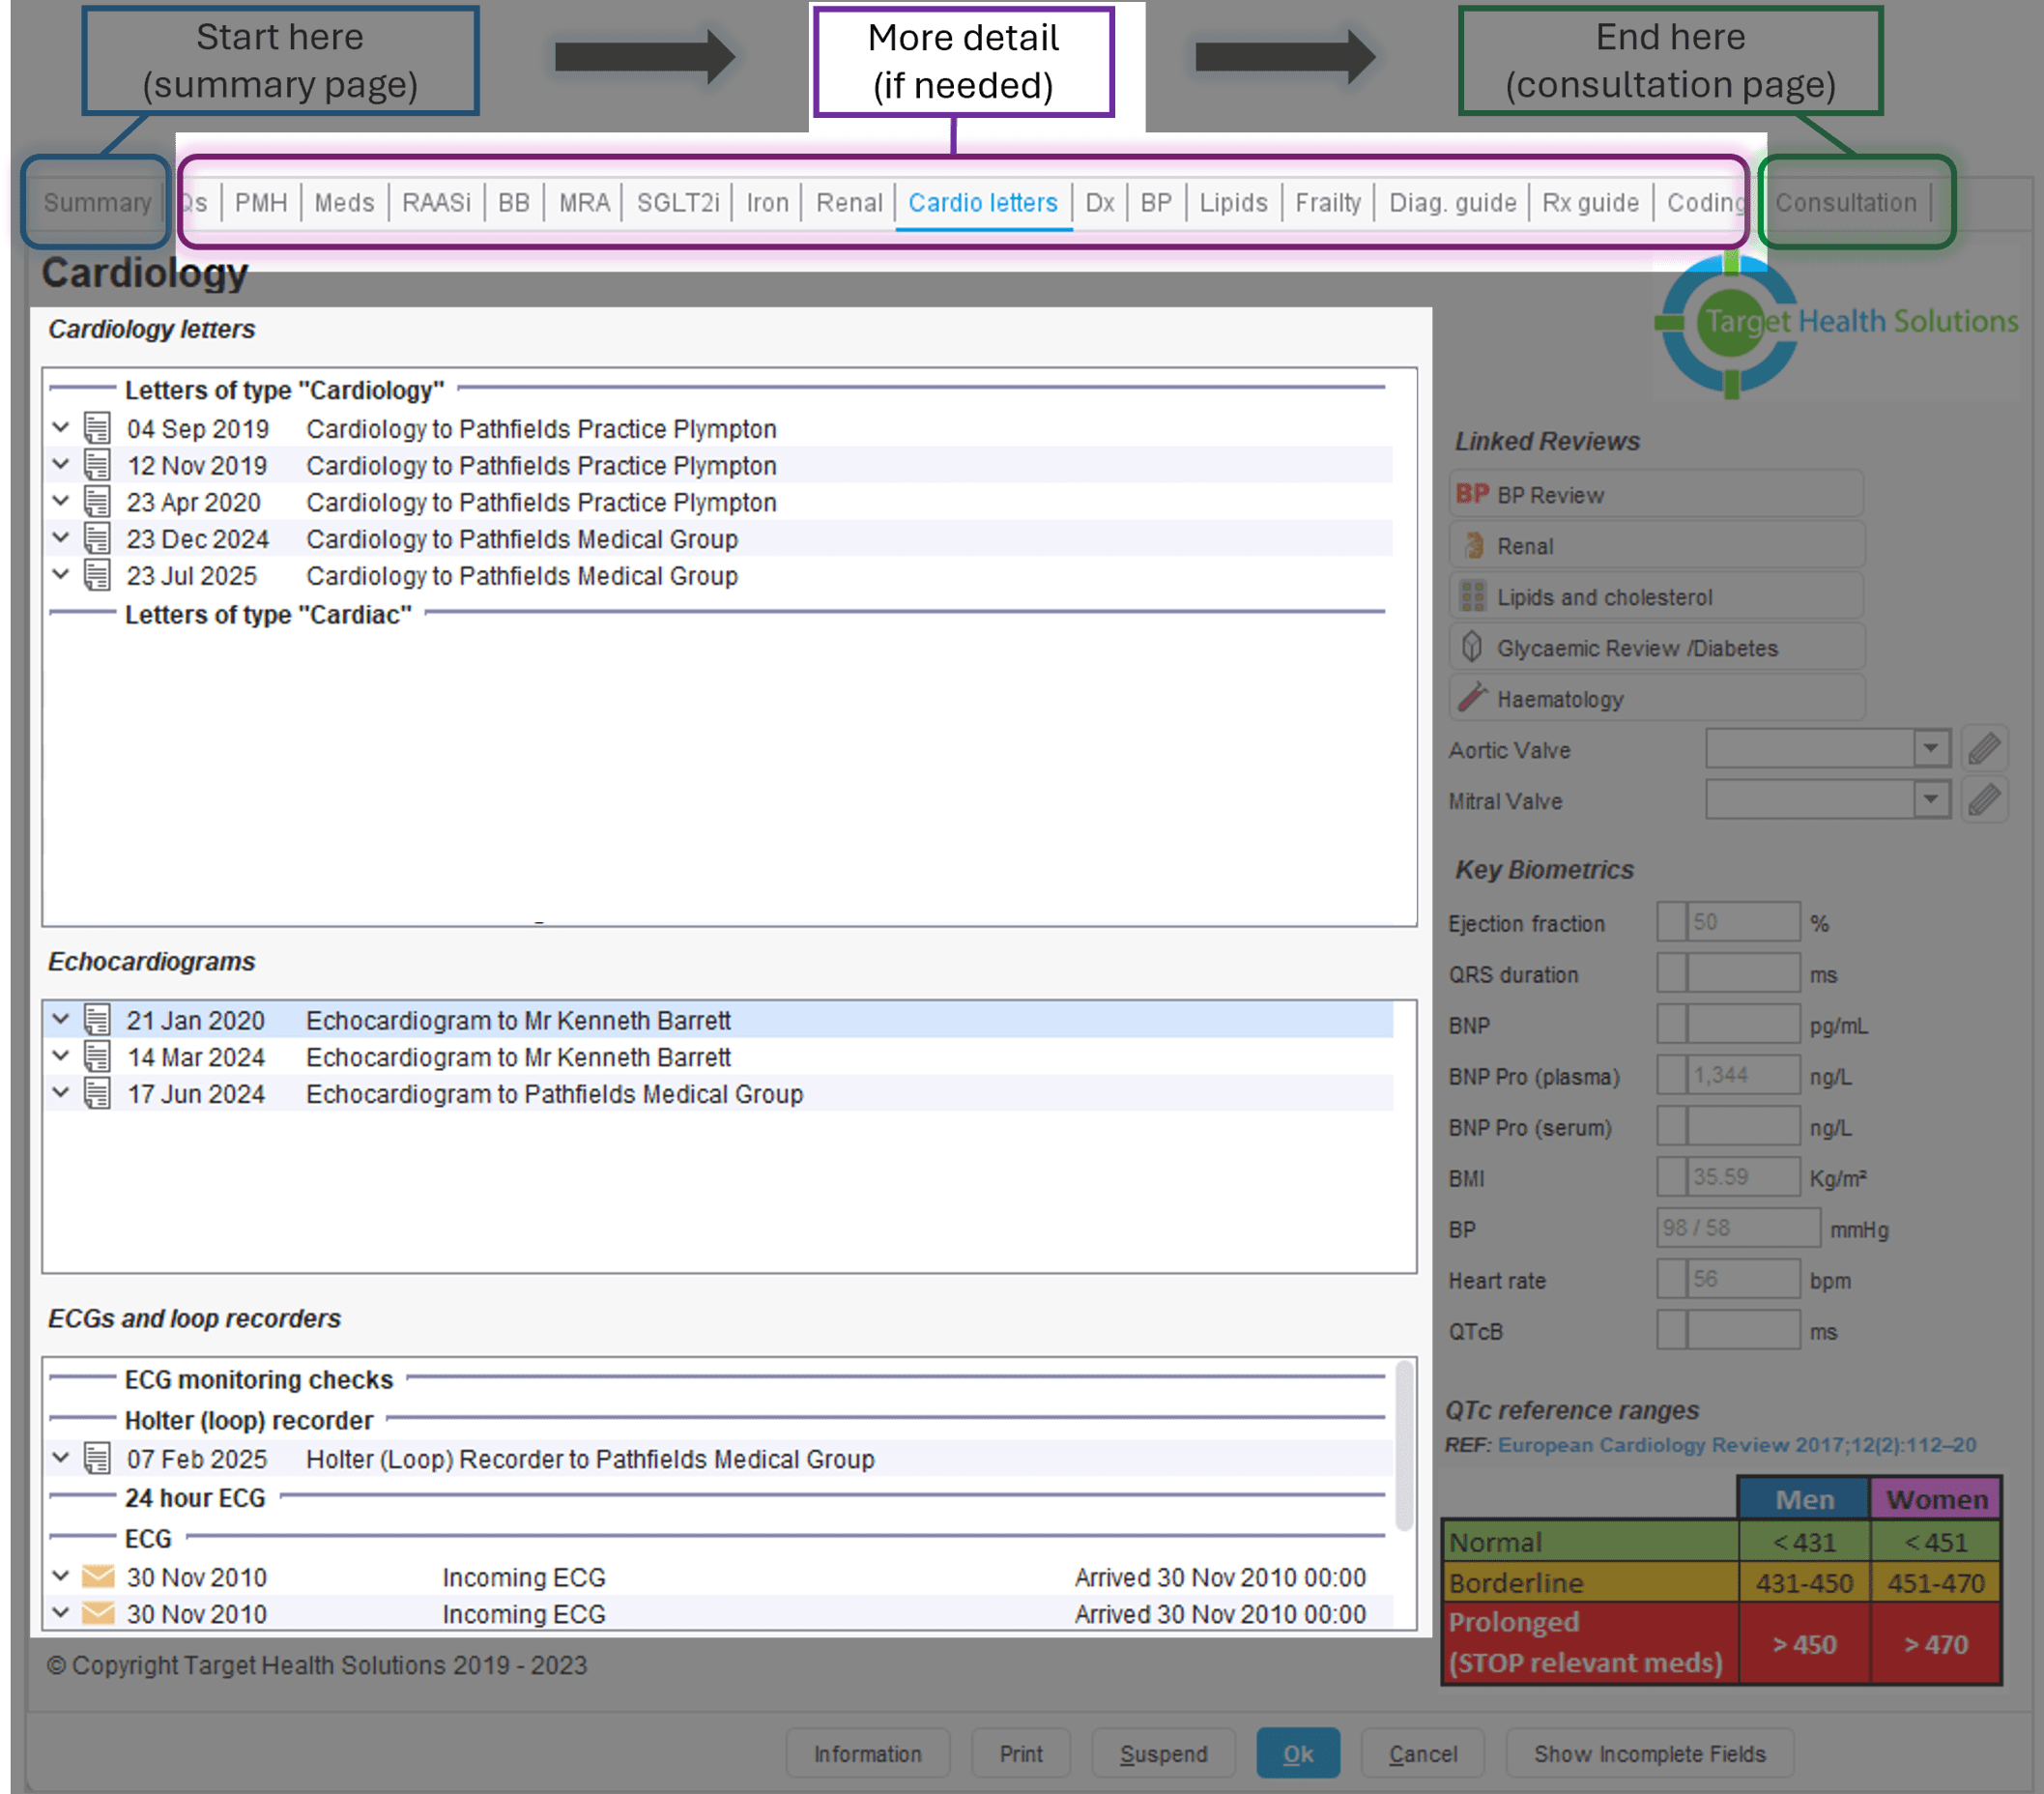Open Mitral Valve dropdown
This screenshot has width=2044, height=1794.
[1930, 800]
